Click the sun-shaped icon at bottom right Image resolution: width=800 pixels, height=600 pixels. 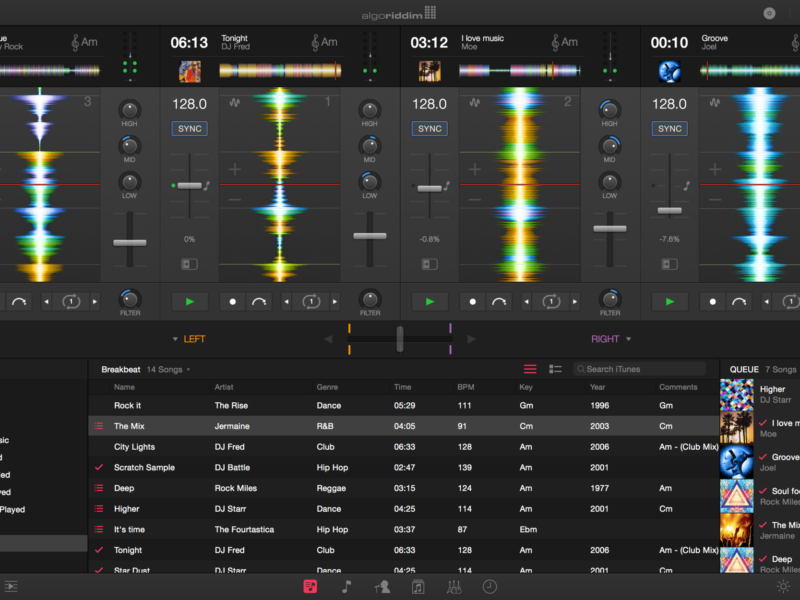pos(783,587)
